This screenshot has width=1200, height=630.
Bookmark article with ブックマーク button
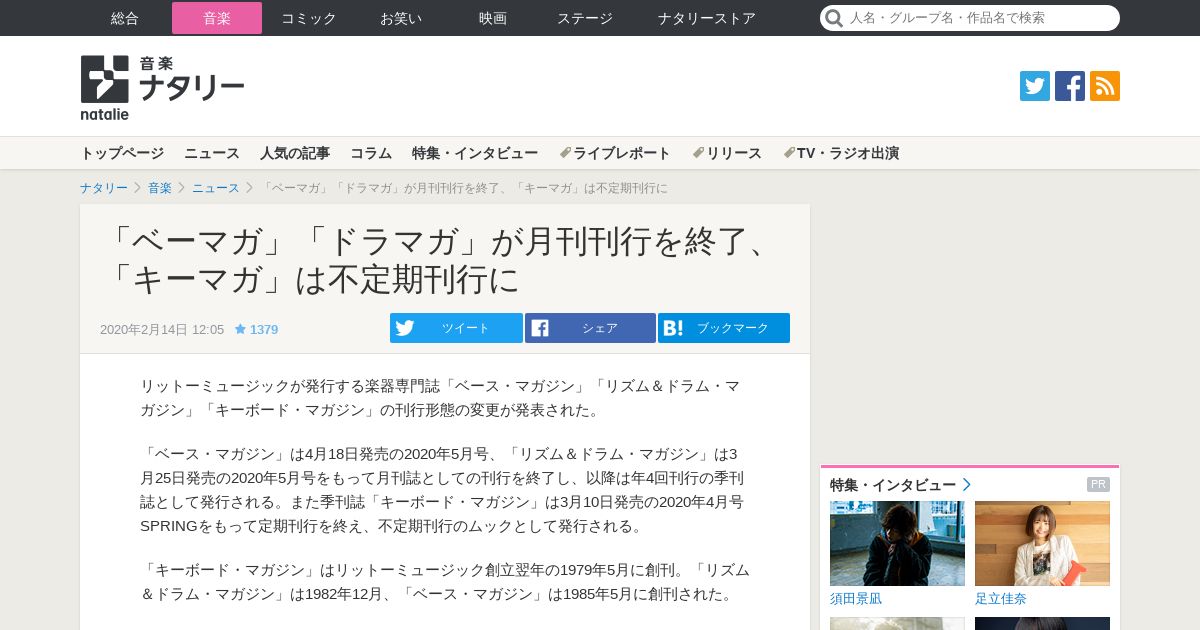click(x=724, y=328)
